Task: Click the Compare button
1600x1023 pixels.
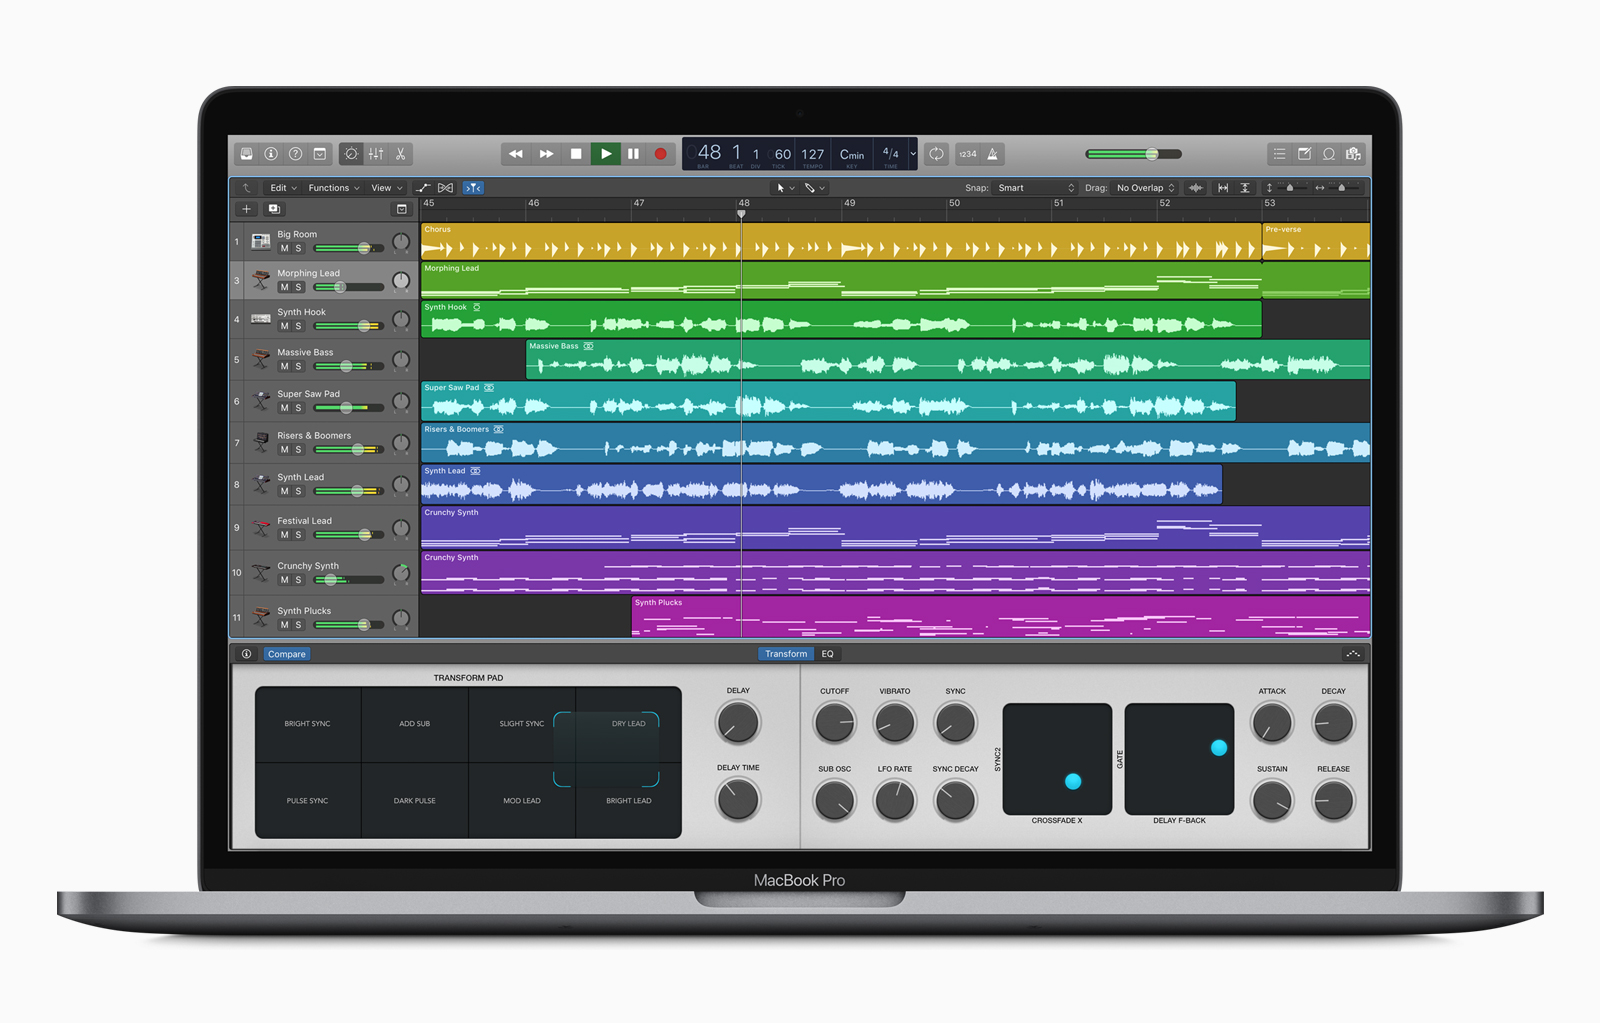Action: 287,654
